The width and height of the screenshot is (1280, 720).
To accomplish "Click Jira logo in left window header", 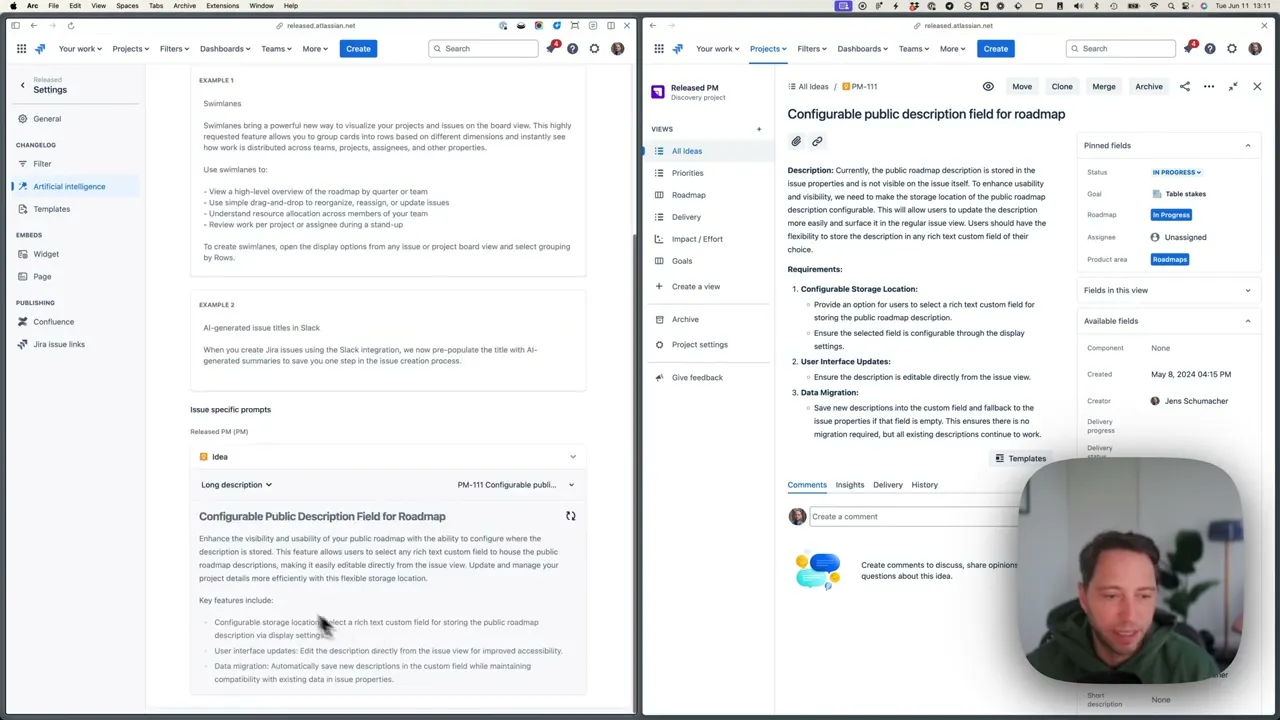I will point(40,48).
